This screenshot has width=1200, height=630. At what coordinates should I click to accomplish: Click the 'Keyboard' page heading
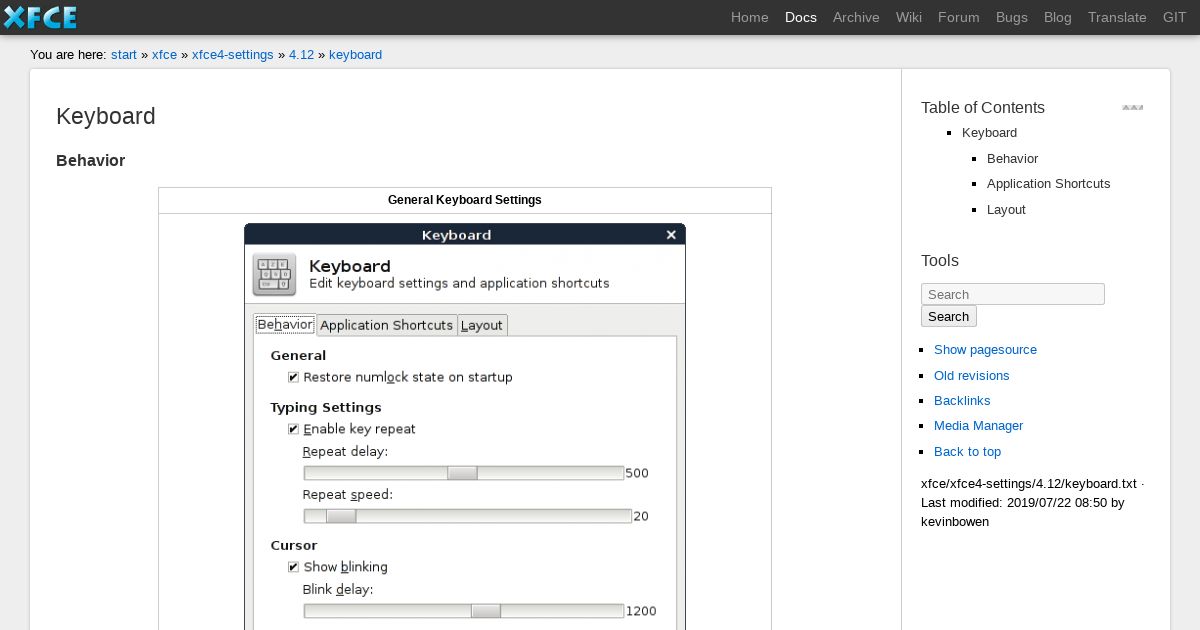tap(106, 116)
